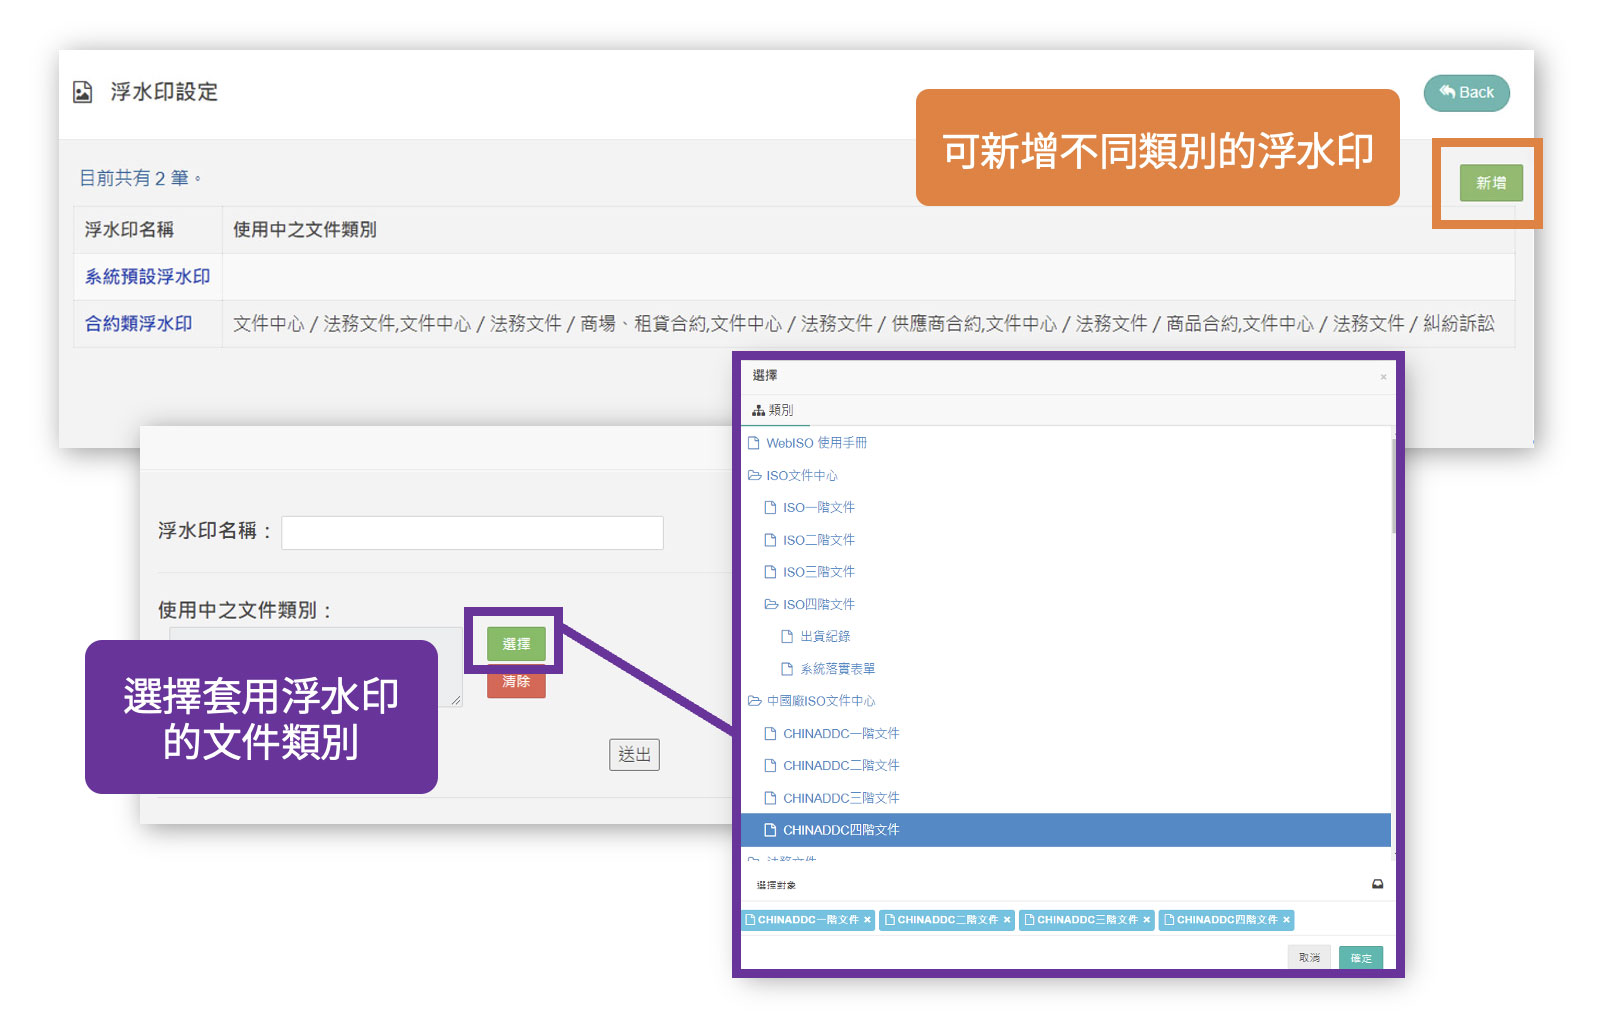Image resolution: width=1598 pixels, height=1030 pixels.
Task: Click the category tree vertical scrollbar
Action: (1393, 485)
